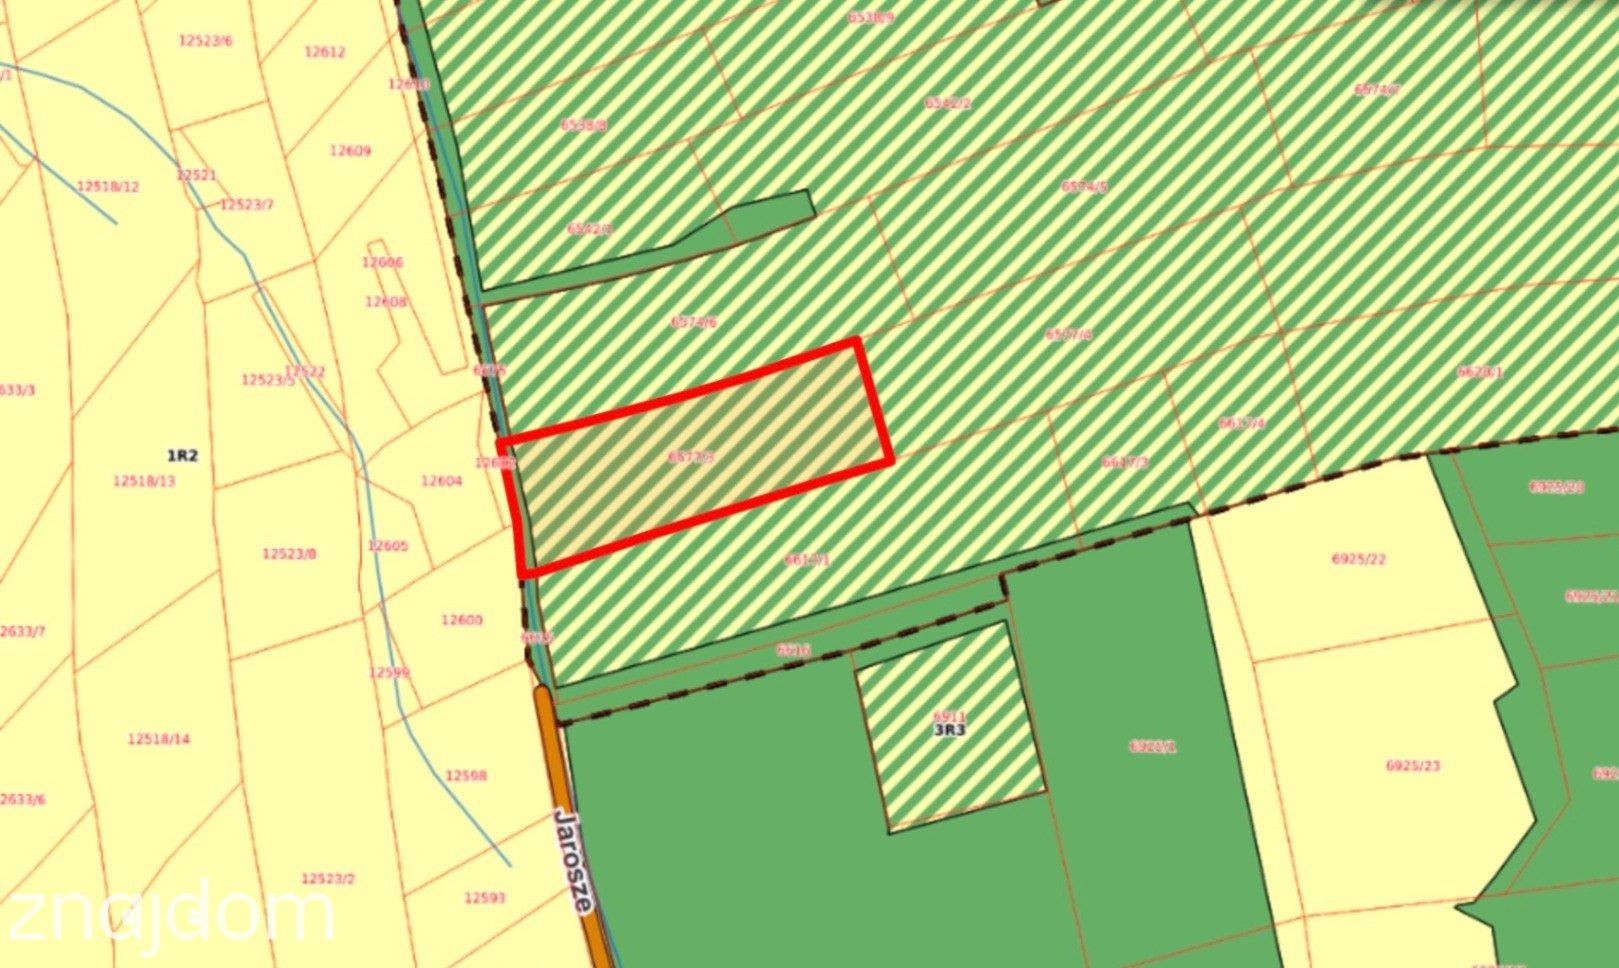Select parcel number 12609
Screen dimensions: 1619x968
tap(350, 151)
